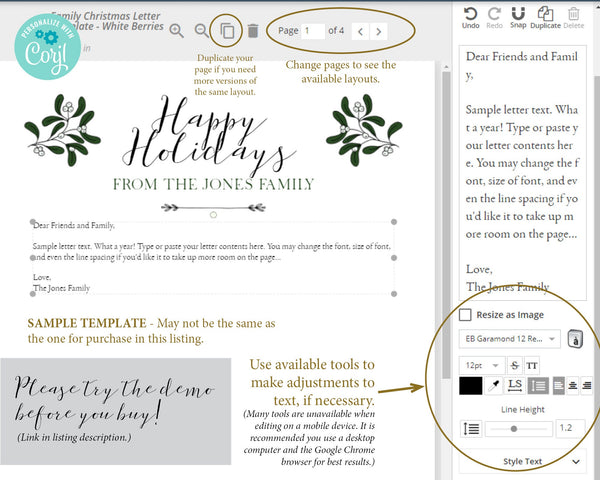The height and width of the screenshot is (480, 600).
Task: Duplicate the page with the copy icon
Action: pyautogui.click(x=228, y=31)
